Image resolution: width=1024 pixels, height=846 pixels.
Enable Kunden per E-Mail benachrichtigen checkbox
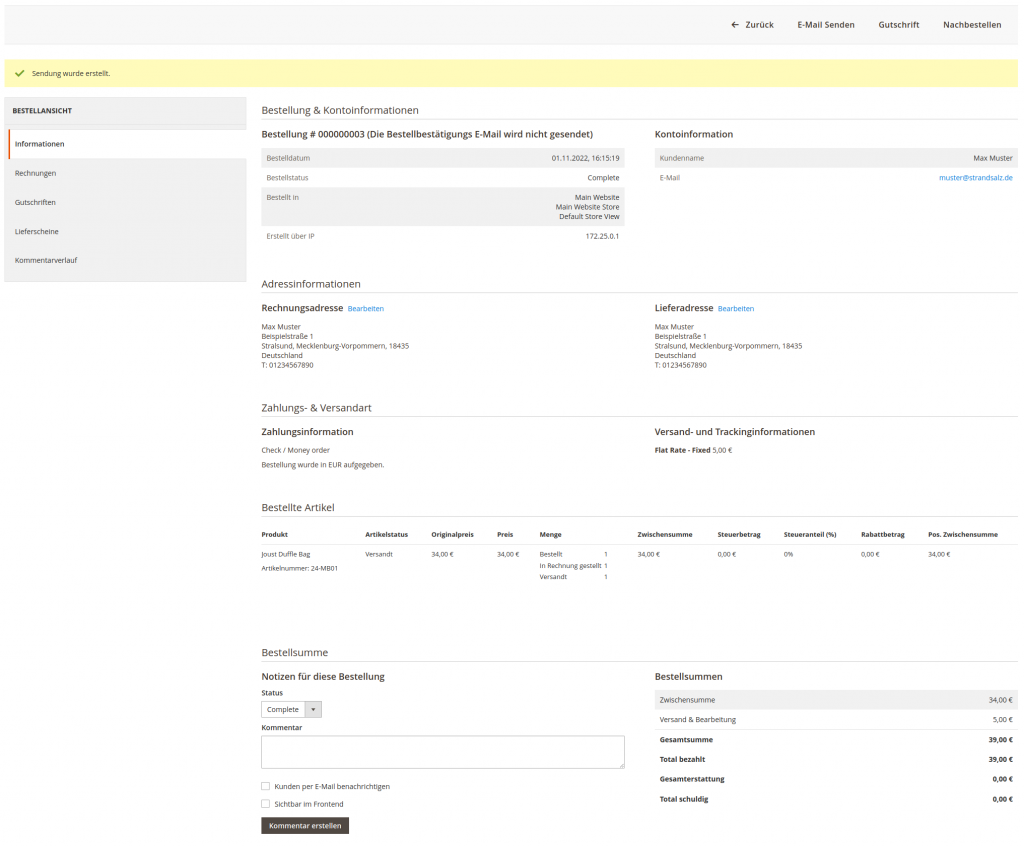click(x=266, y=786)
